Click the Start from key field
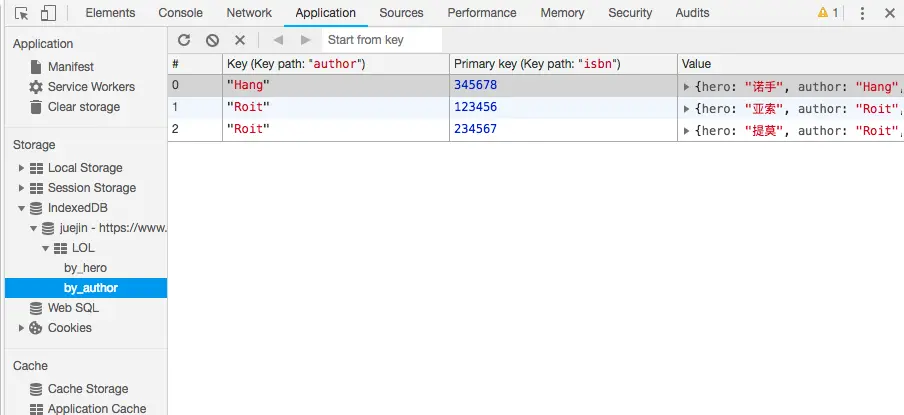The width and height of the screenshot is (904, 415). [x=381, y=40]
